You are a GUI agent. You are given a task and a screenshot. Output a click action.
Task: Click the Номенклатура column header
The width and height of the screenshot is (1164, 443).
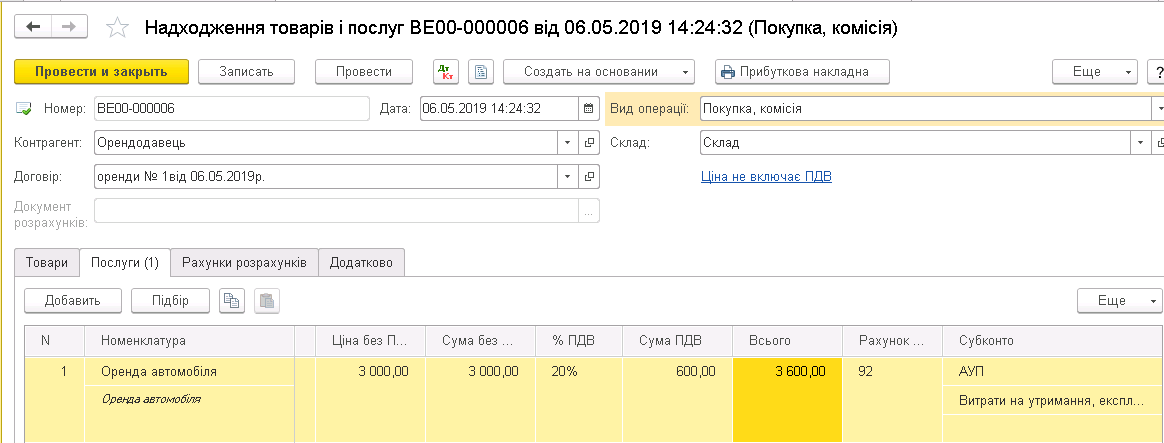point(189,341)
